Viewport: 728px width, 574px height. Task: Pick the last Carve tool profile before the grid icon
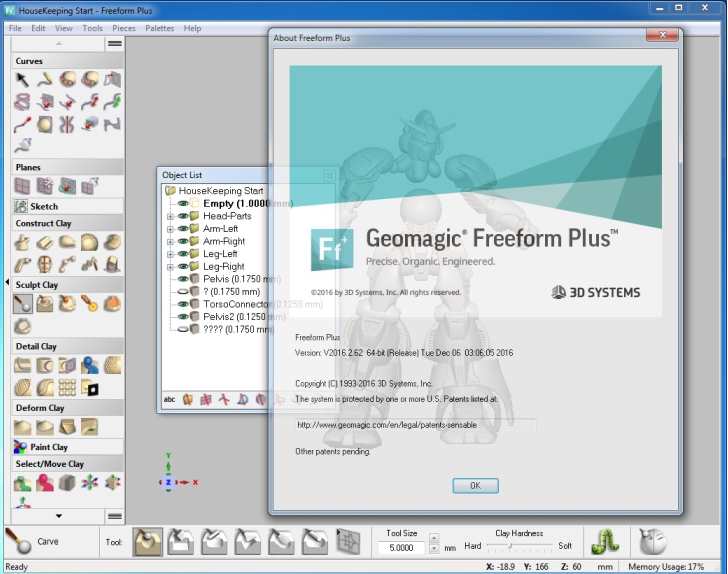click(314, 541)
